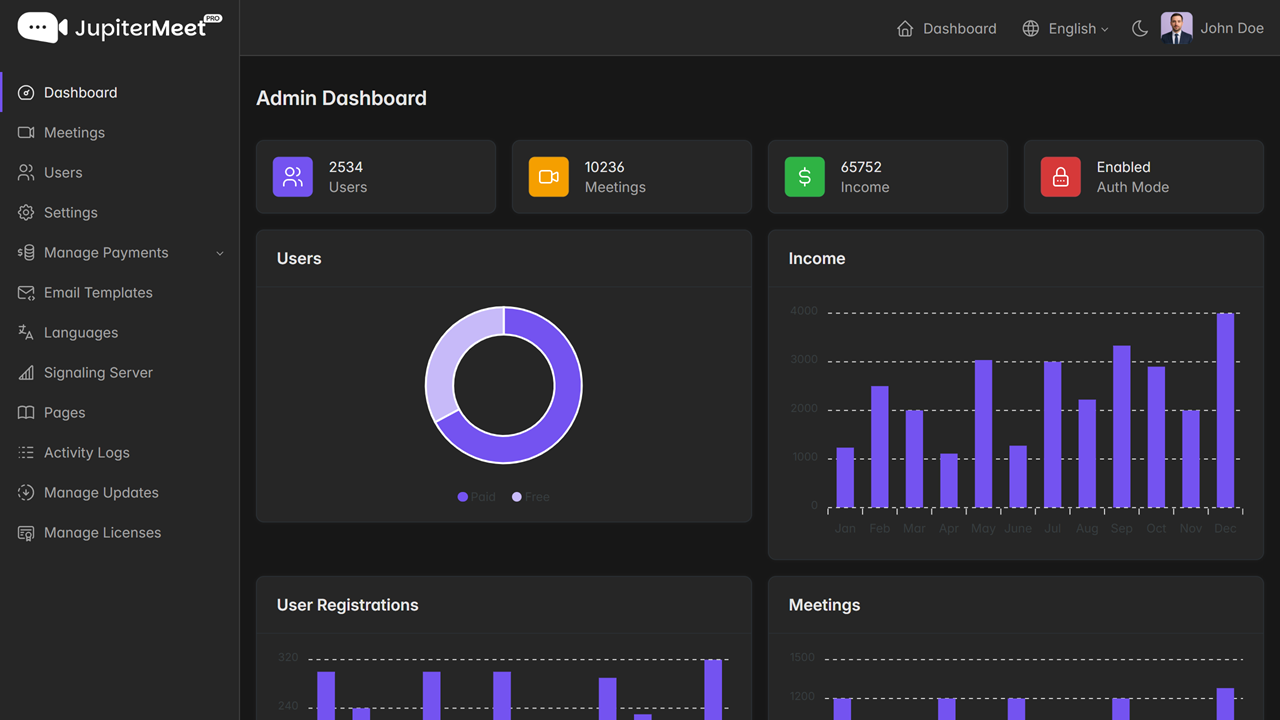Click the JupiterMeet logo icon
Screen dimensions: 1280x720
click(42, 28)
